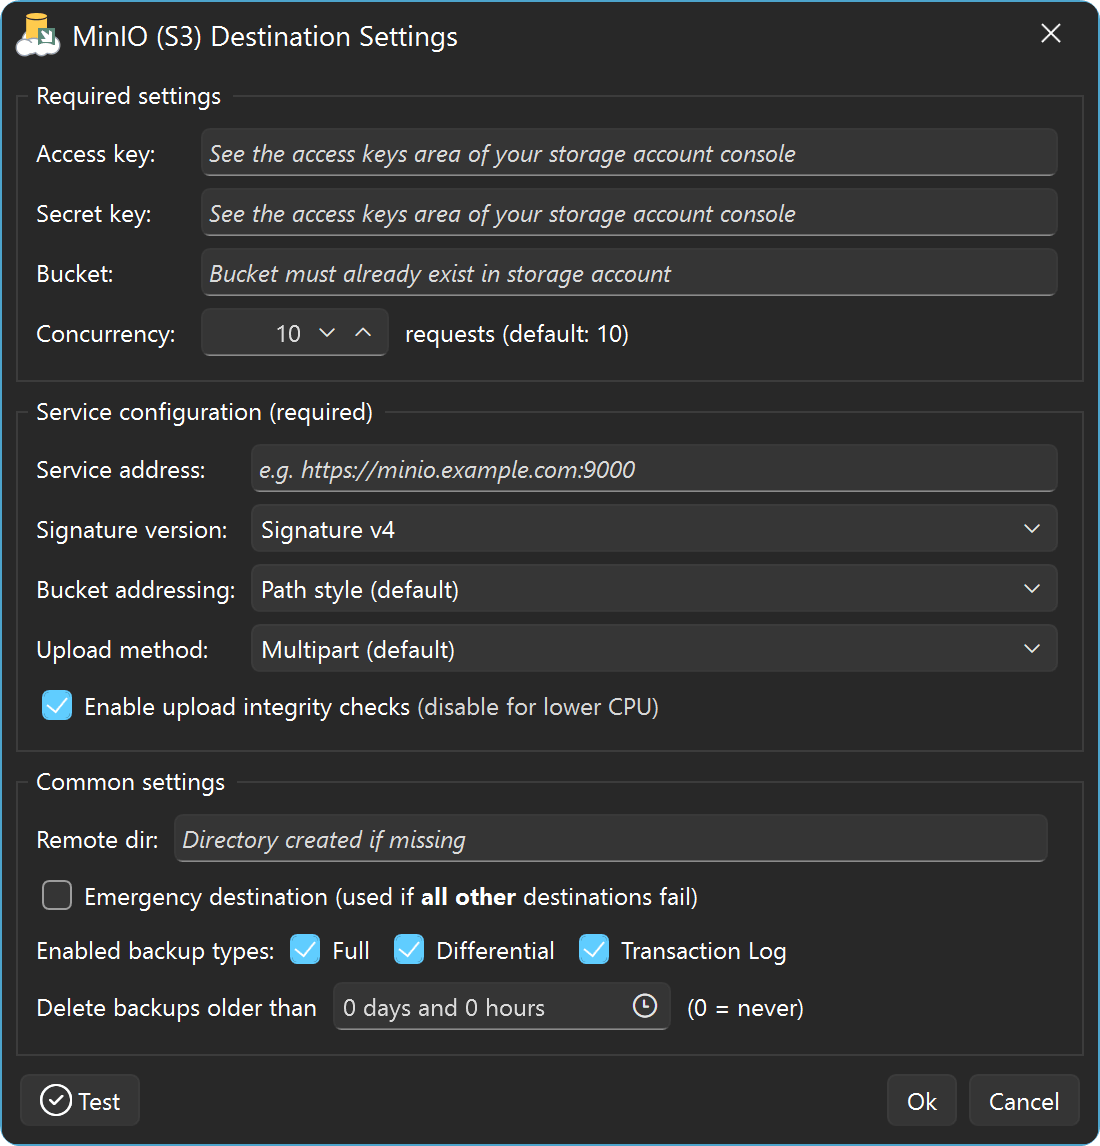Click the "Common settings" group heading

click(x=131, y=782)
